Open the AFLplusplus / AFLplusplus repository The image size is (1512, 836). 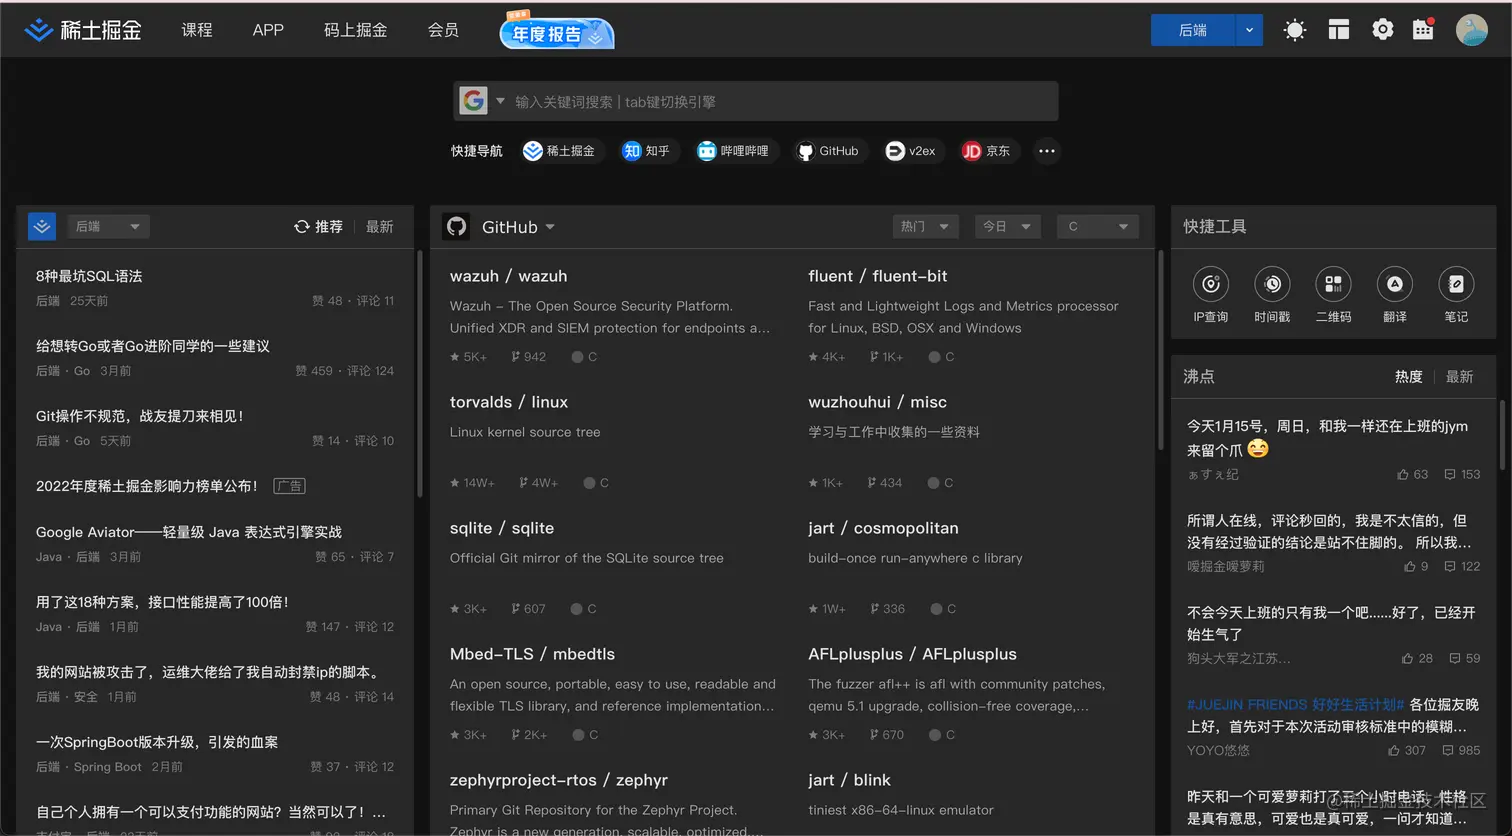tap(912, 654)
